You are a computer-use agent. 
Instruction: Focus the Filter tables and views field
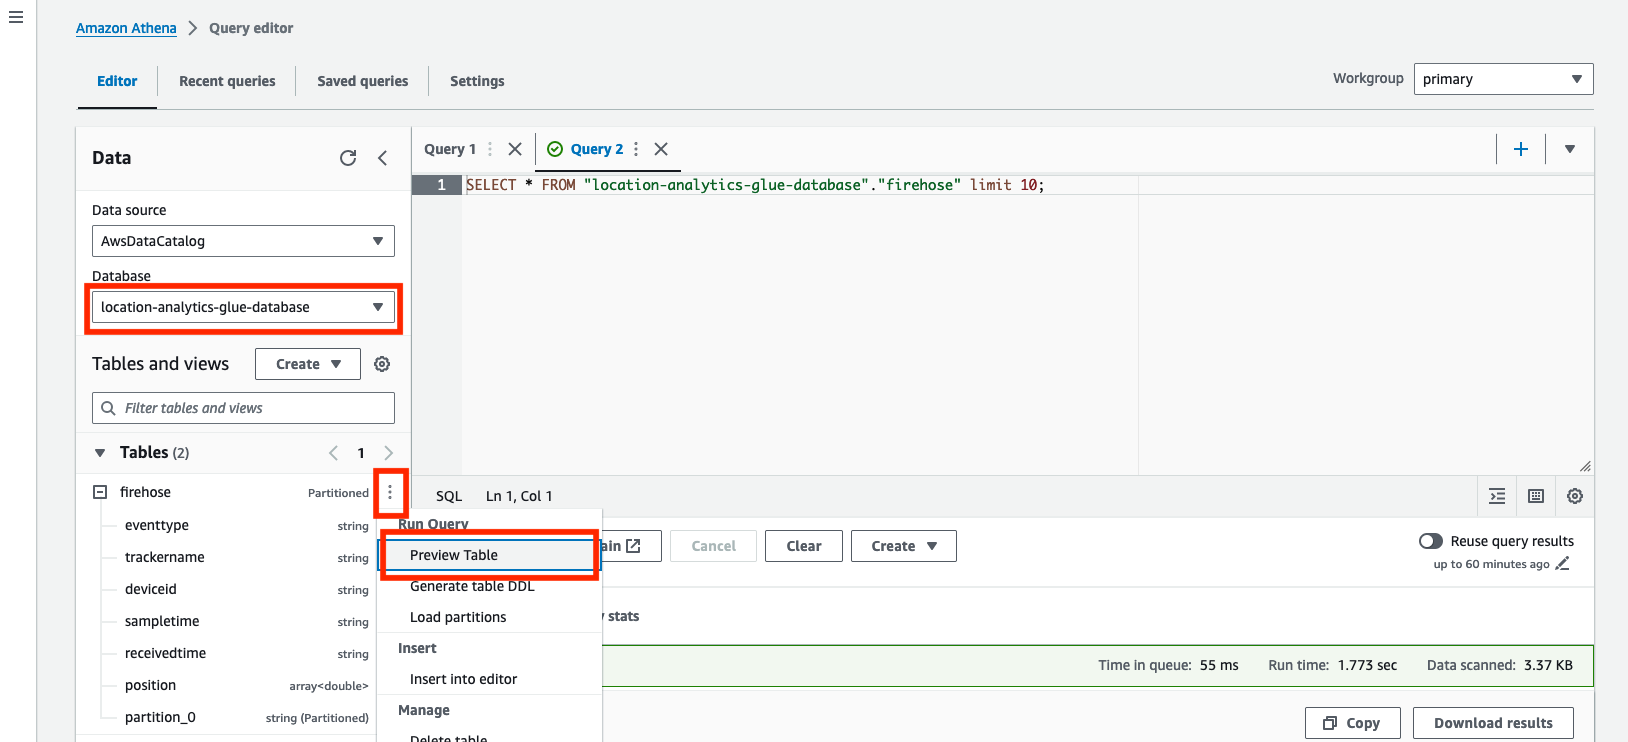243,408
